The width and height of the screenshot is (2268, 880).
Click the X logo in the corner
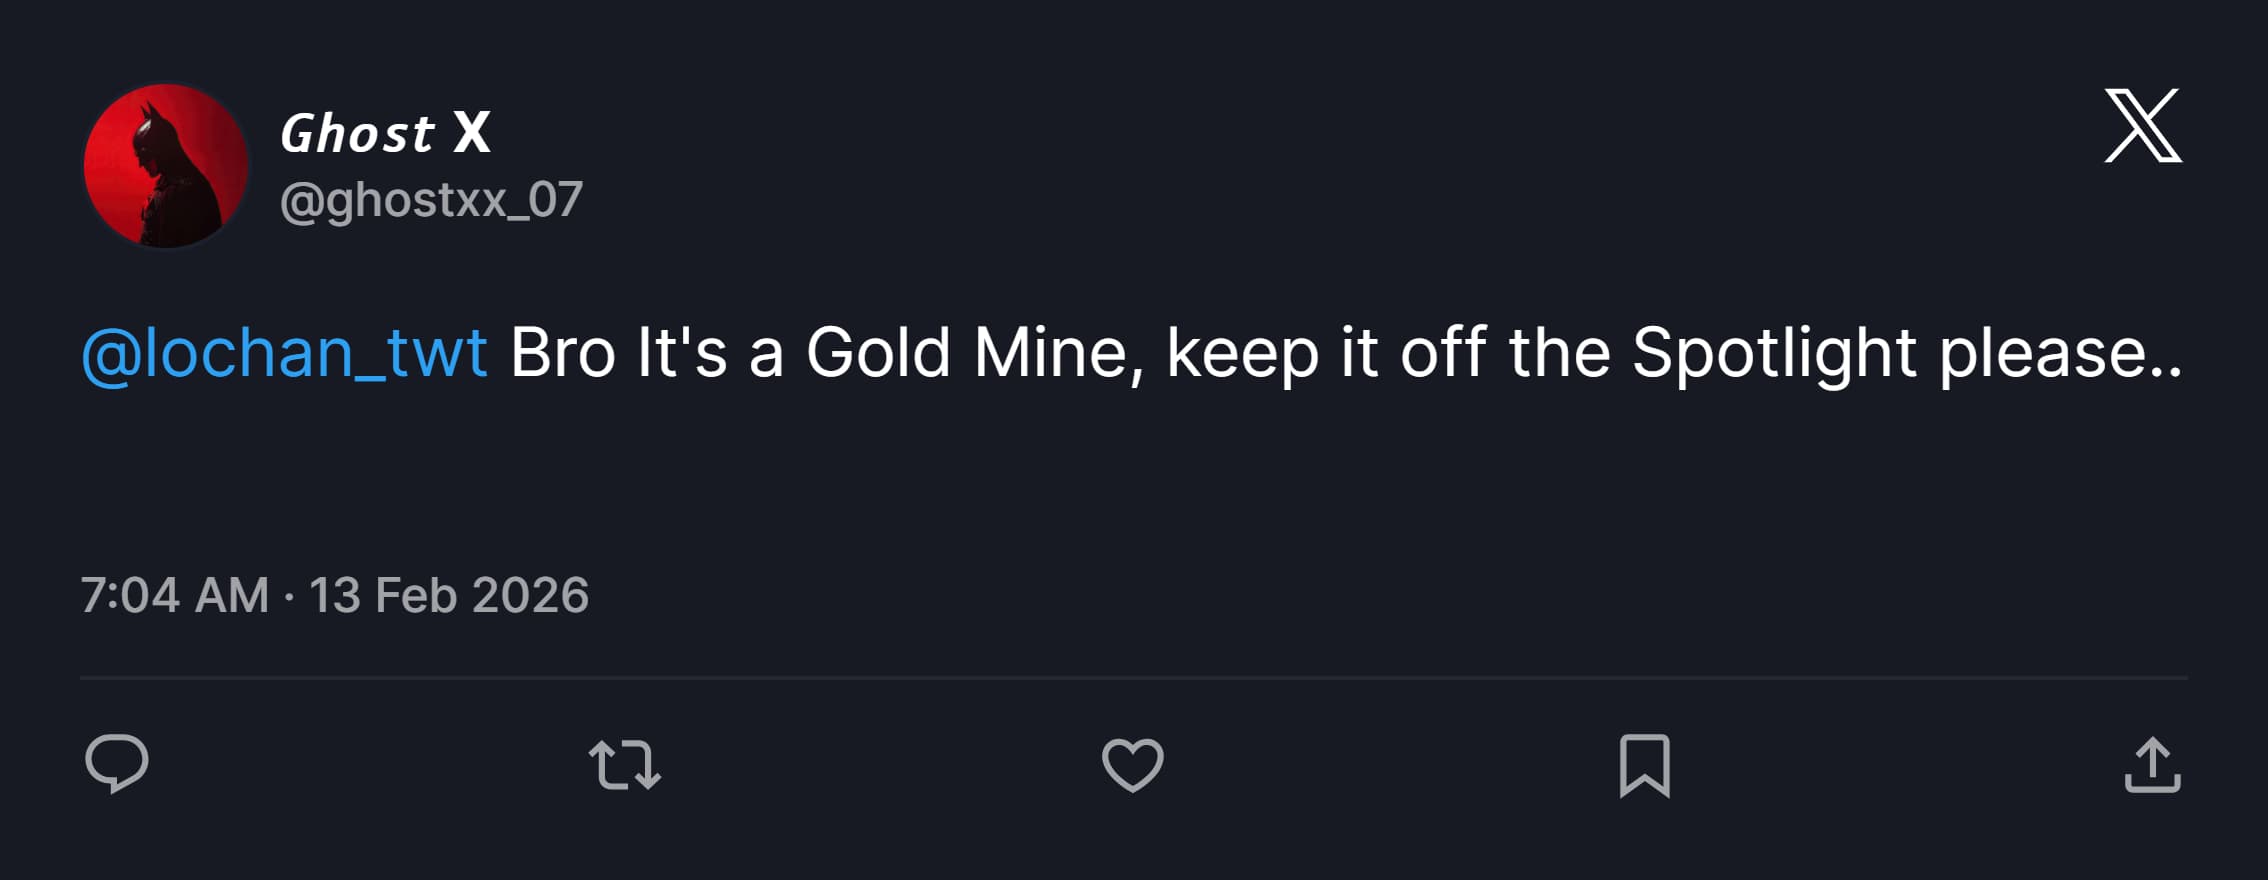(2143, 125)
